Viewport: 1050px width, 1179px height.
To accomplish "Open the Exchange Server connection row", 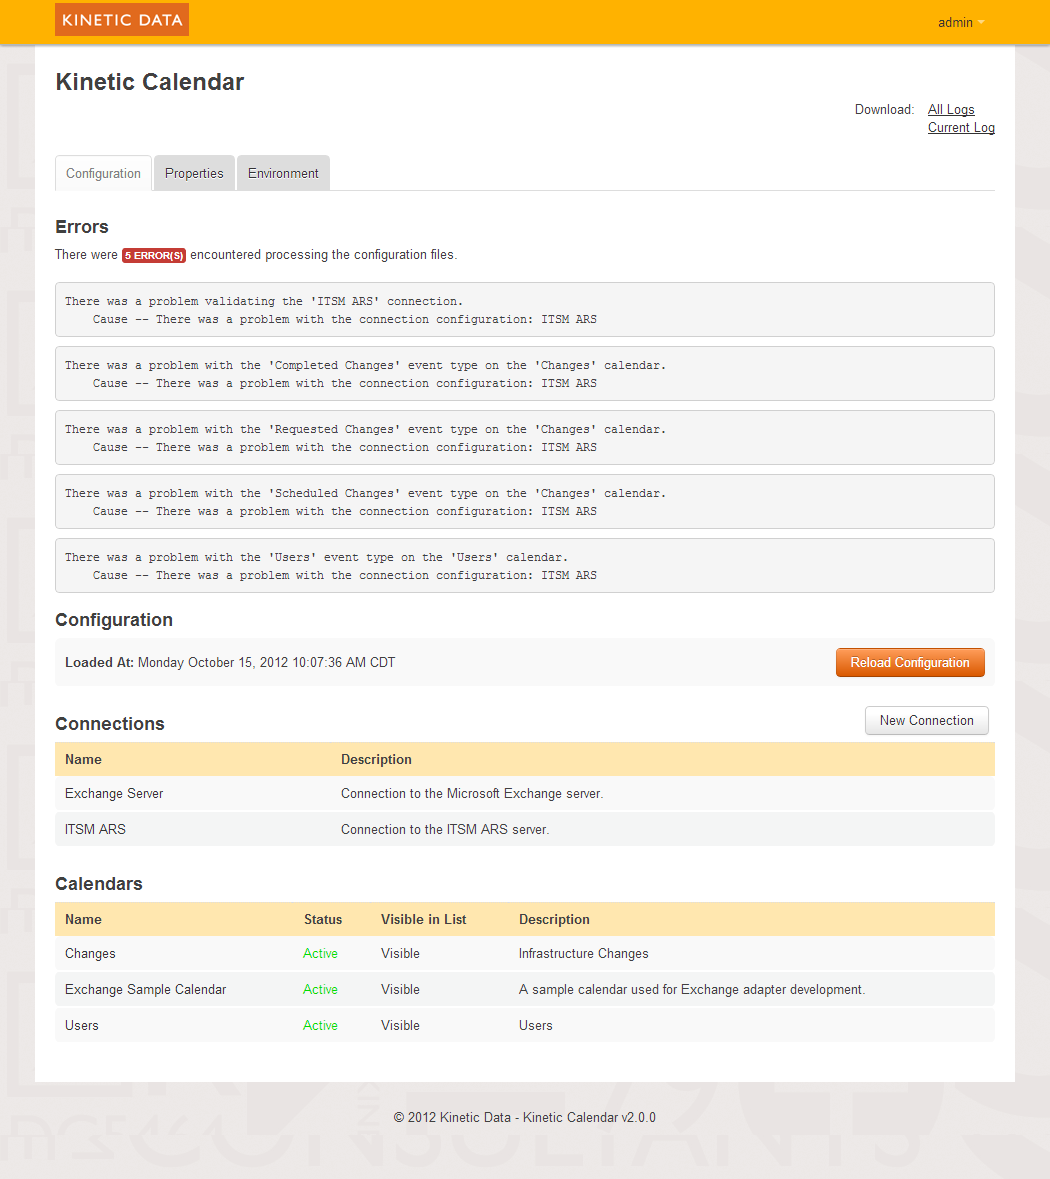I will (525, 794).
